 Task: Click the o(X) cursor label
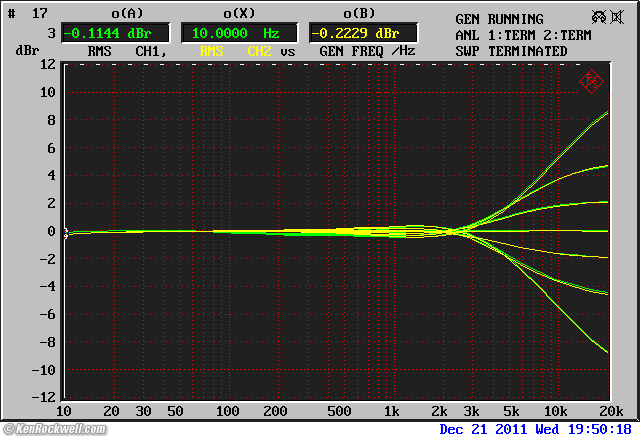coord(239,13)
